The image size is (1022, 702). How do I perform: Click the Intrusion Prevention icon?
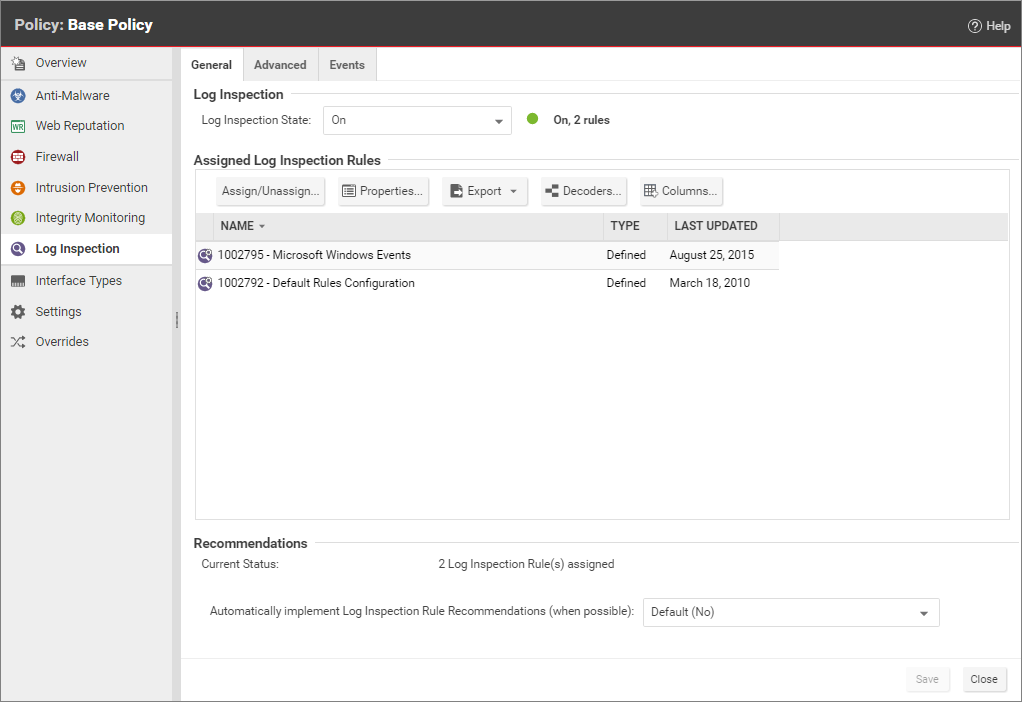point(18,188)
